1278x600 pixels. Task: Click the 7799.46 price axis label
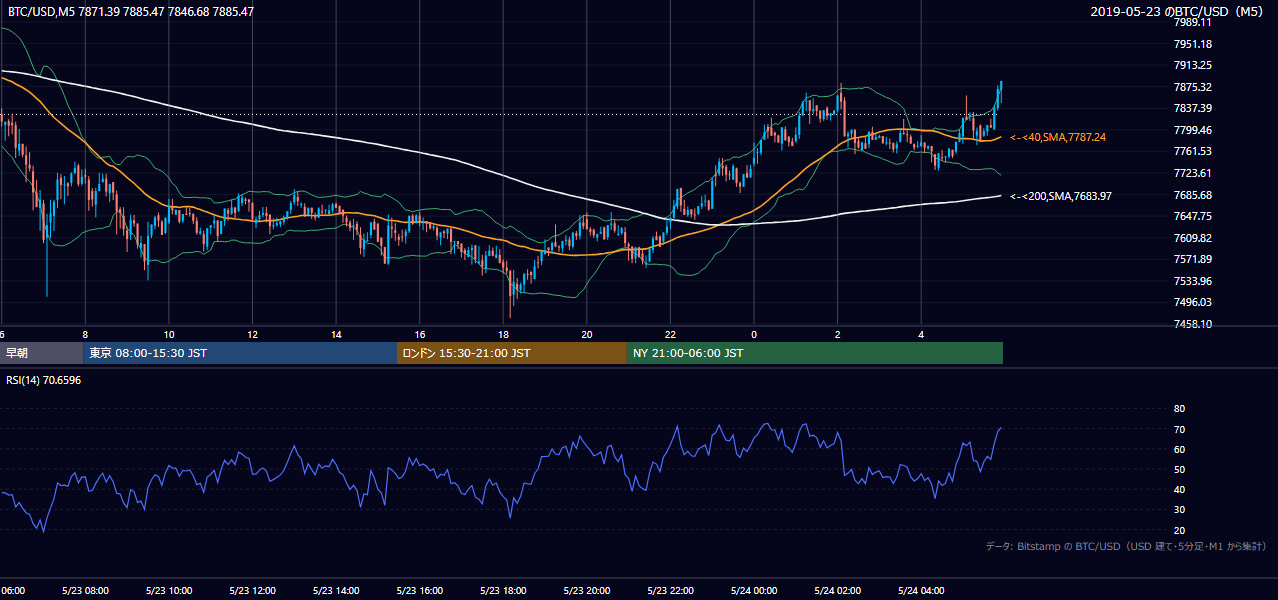[x=1192, y=130]
